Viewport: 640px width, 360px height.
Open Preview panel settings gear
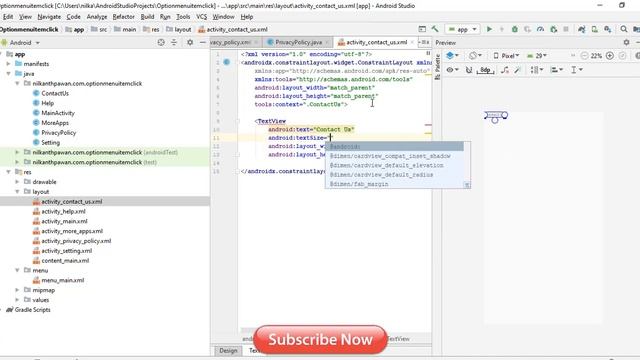click(627, 42)
